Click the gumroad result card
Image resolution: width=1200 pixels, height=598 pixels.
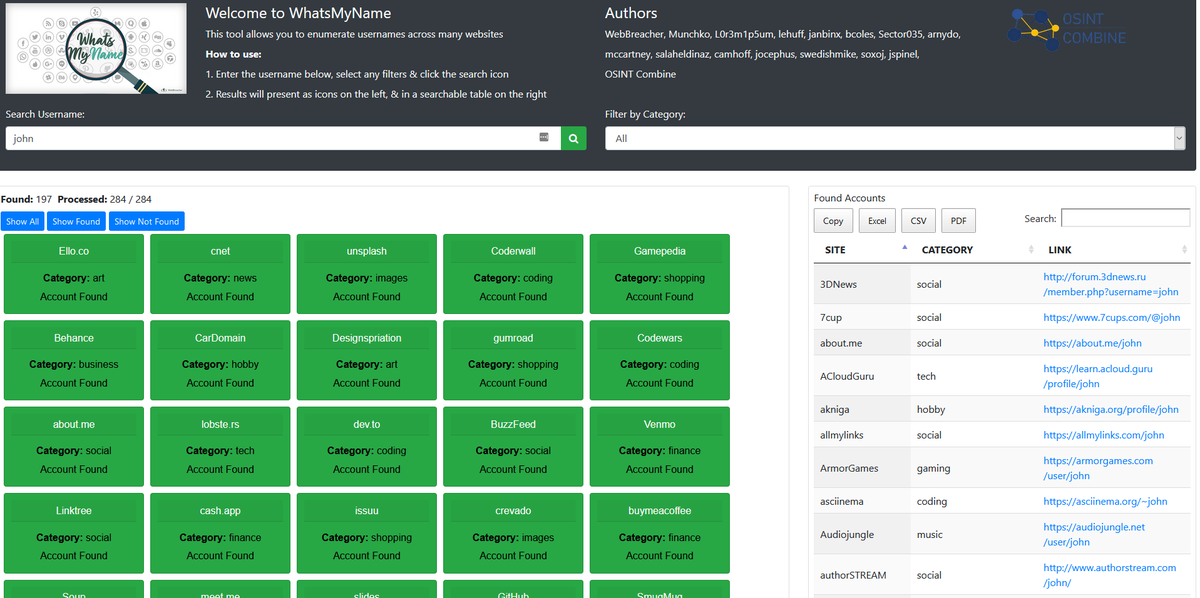(x=513, y=360)
